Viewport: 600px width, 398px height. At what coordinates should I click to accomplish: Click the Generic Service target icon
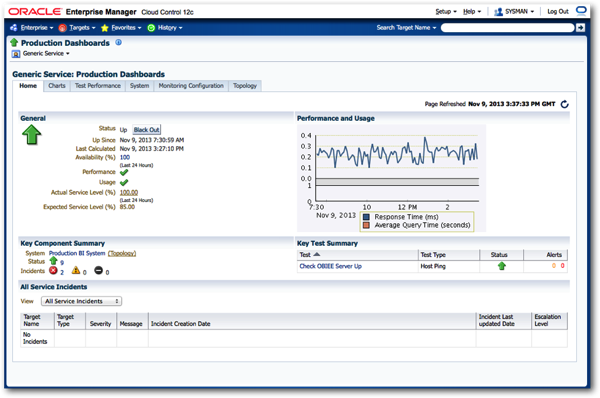16,54
